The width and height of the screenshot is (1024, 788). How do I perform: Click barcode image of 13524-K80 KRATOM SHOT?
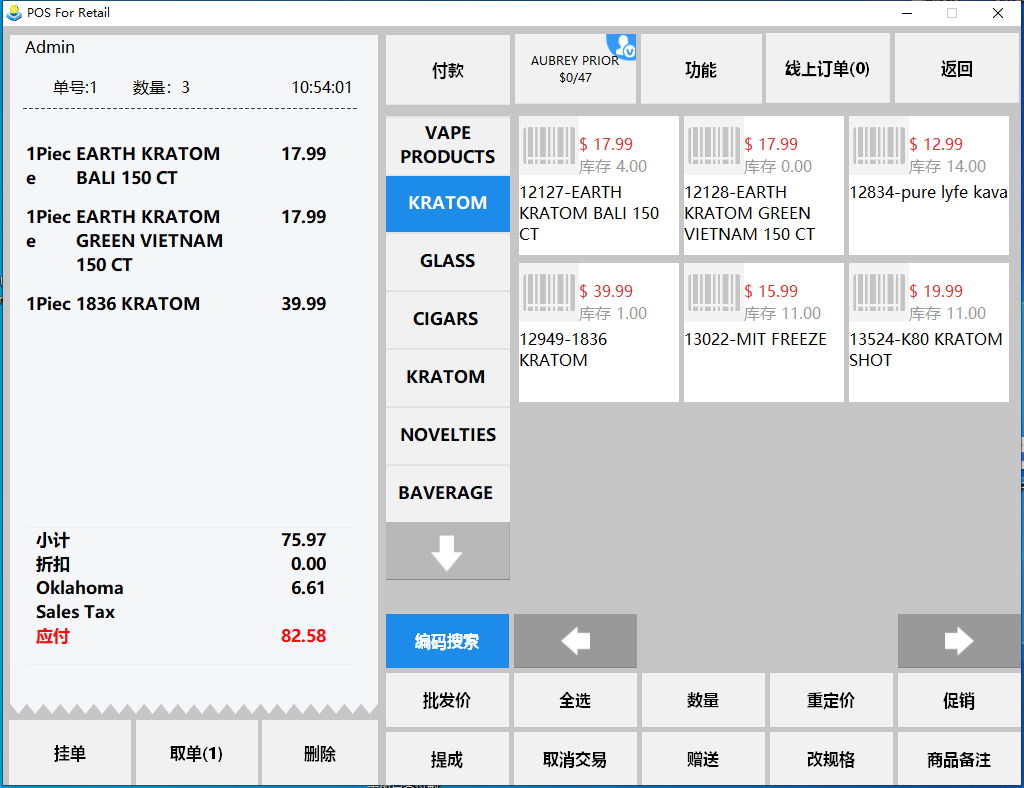[879, 291]
